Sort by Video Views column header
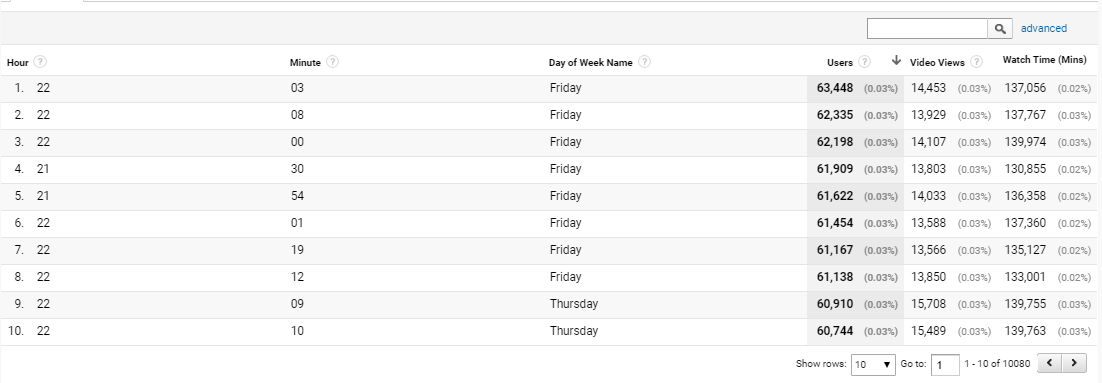The width and height of the screenshot is (1102, 383). (x=937, y=63)
